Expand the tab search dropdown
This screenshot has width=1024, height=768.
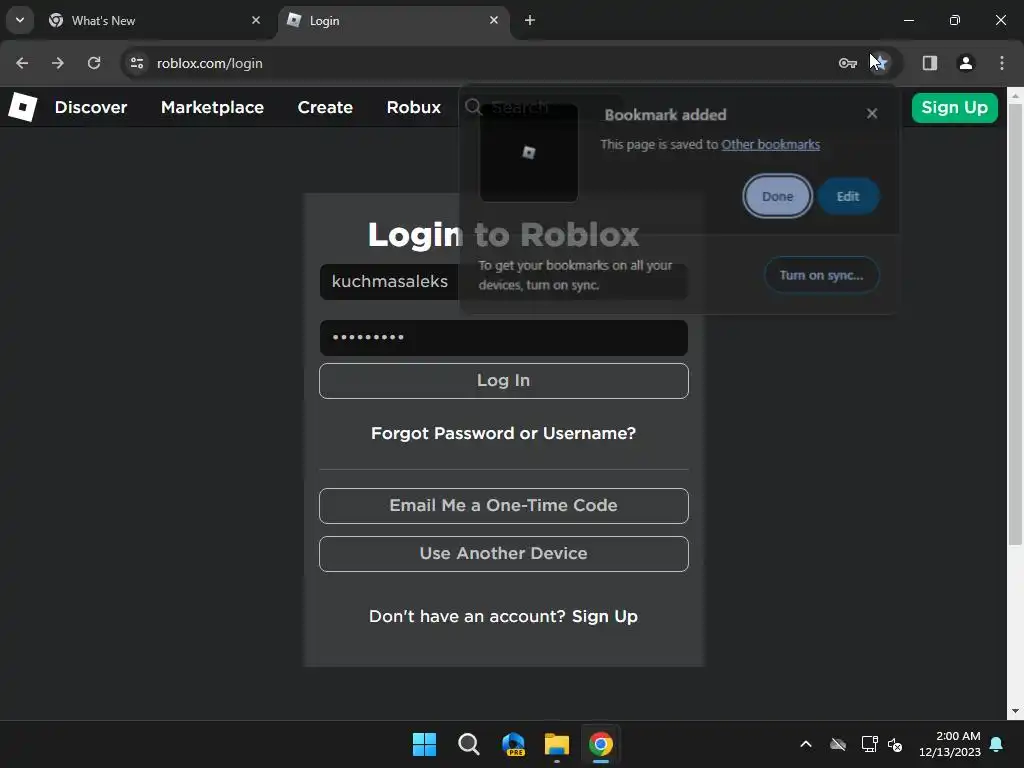(20, 20)
